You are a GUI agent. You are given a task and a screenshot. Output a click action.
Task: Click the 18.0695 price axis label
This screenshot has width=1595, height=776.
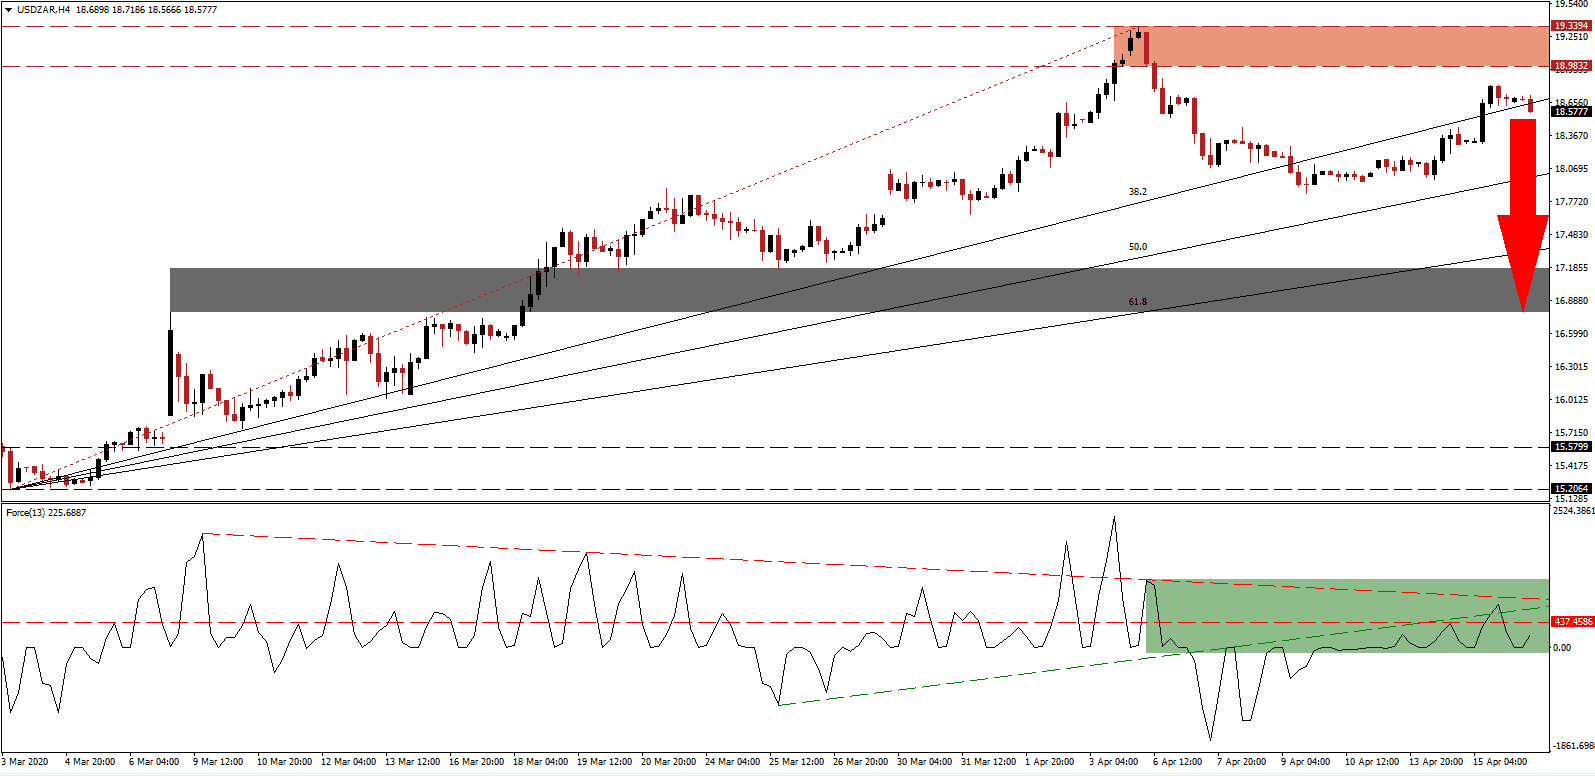(1571, 169)
